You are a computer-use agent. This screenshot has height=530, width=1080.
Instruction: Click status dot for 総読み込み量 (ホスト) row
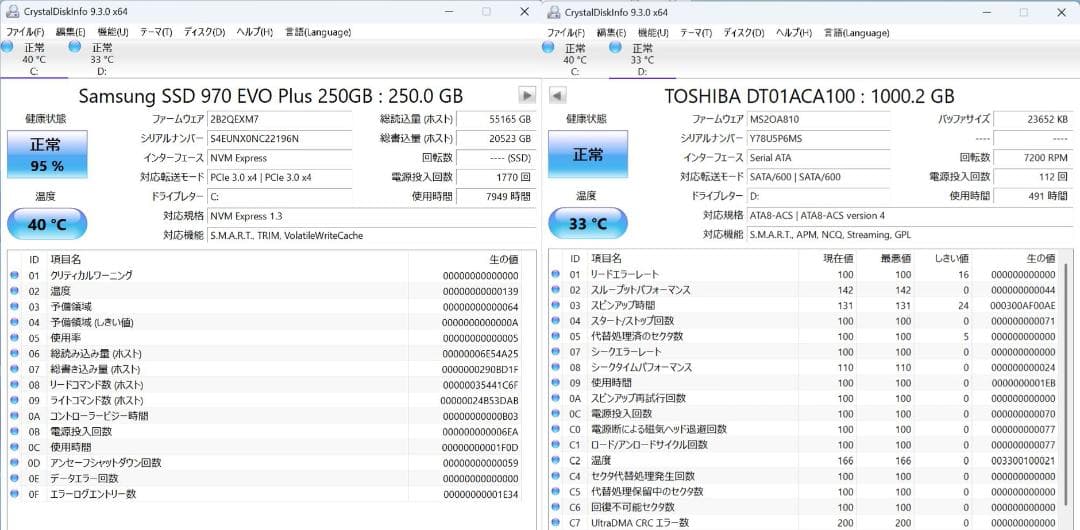(14, 354)
